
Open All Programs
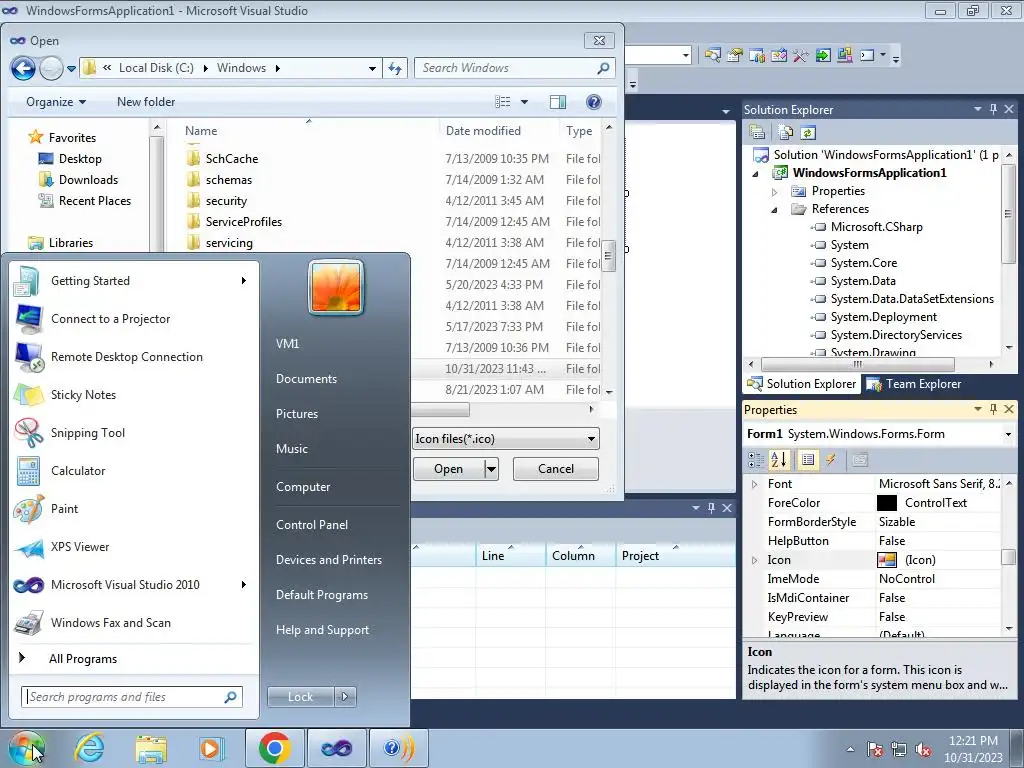(x=83, y=659)
